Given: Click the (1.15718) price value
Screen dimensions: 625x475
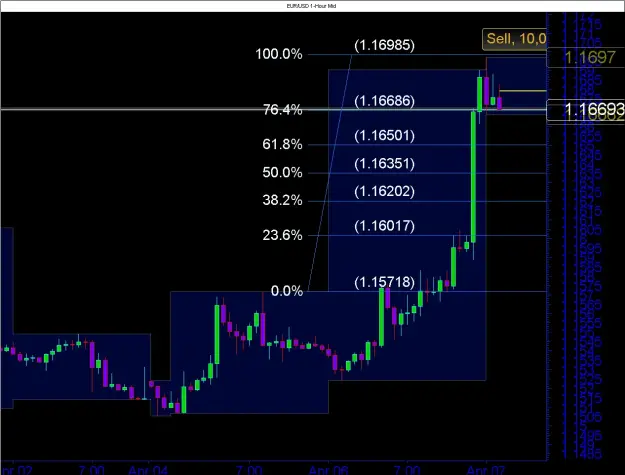Looking at the screenshot, I should click(x=384, y=282).
